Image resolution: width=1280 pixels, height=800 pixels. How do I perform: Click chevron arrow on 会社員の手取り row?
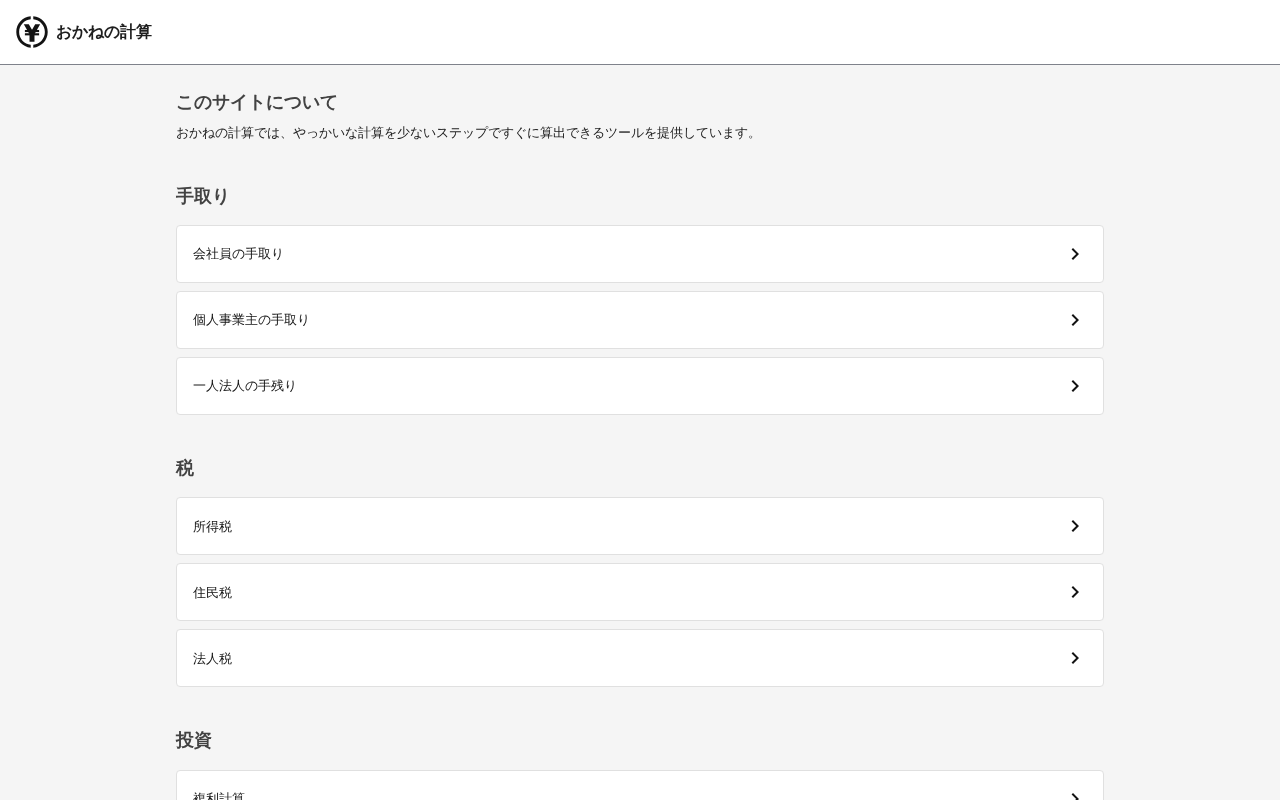(1075, 254)
